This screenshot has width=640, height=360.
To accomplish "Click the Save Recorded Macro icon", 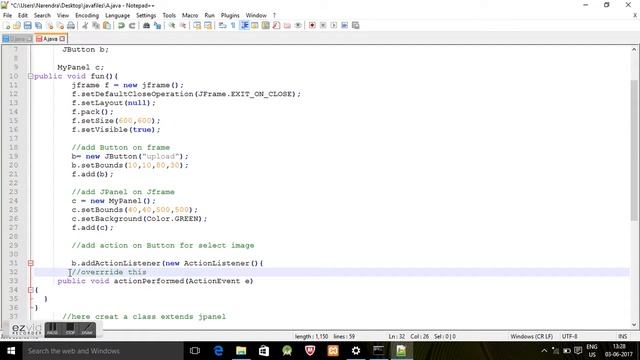I will (355, 25).
